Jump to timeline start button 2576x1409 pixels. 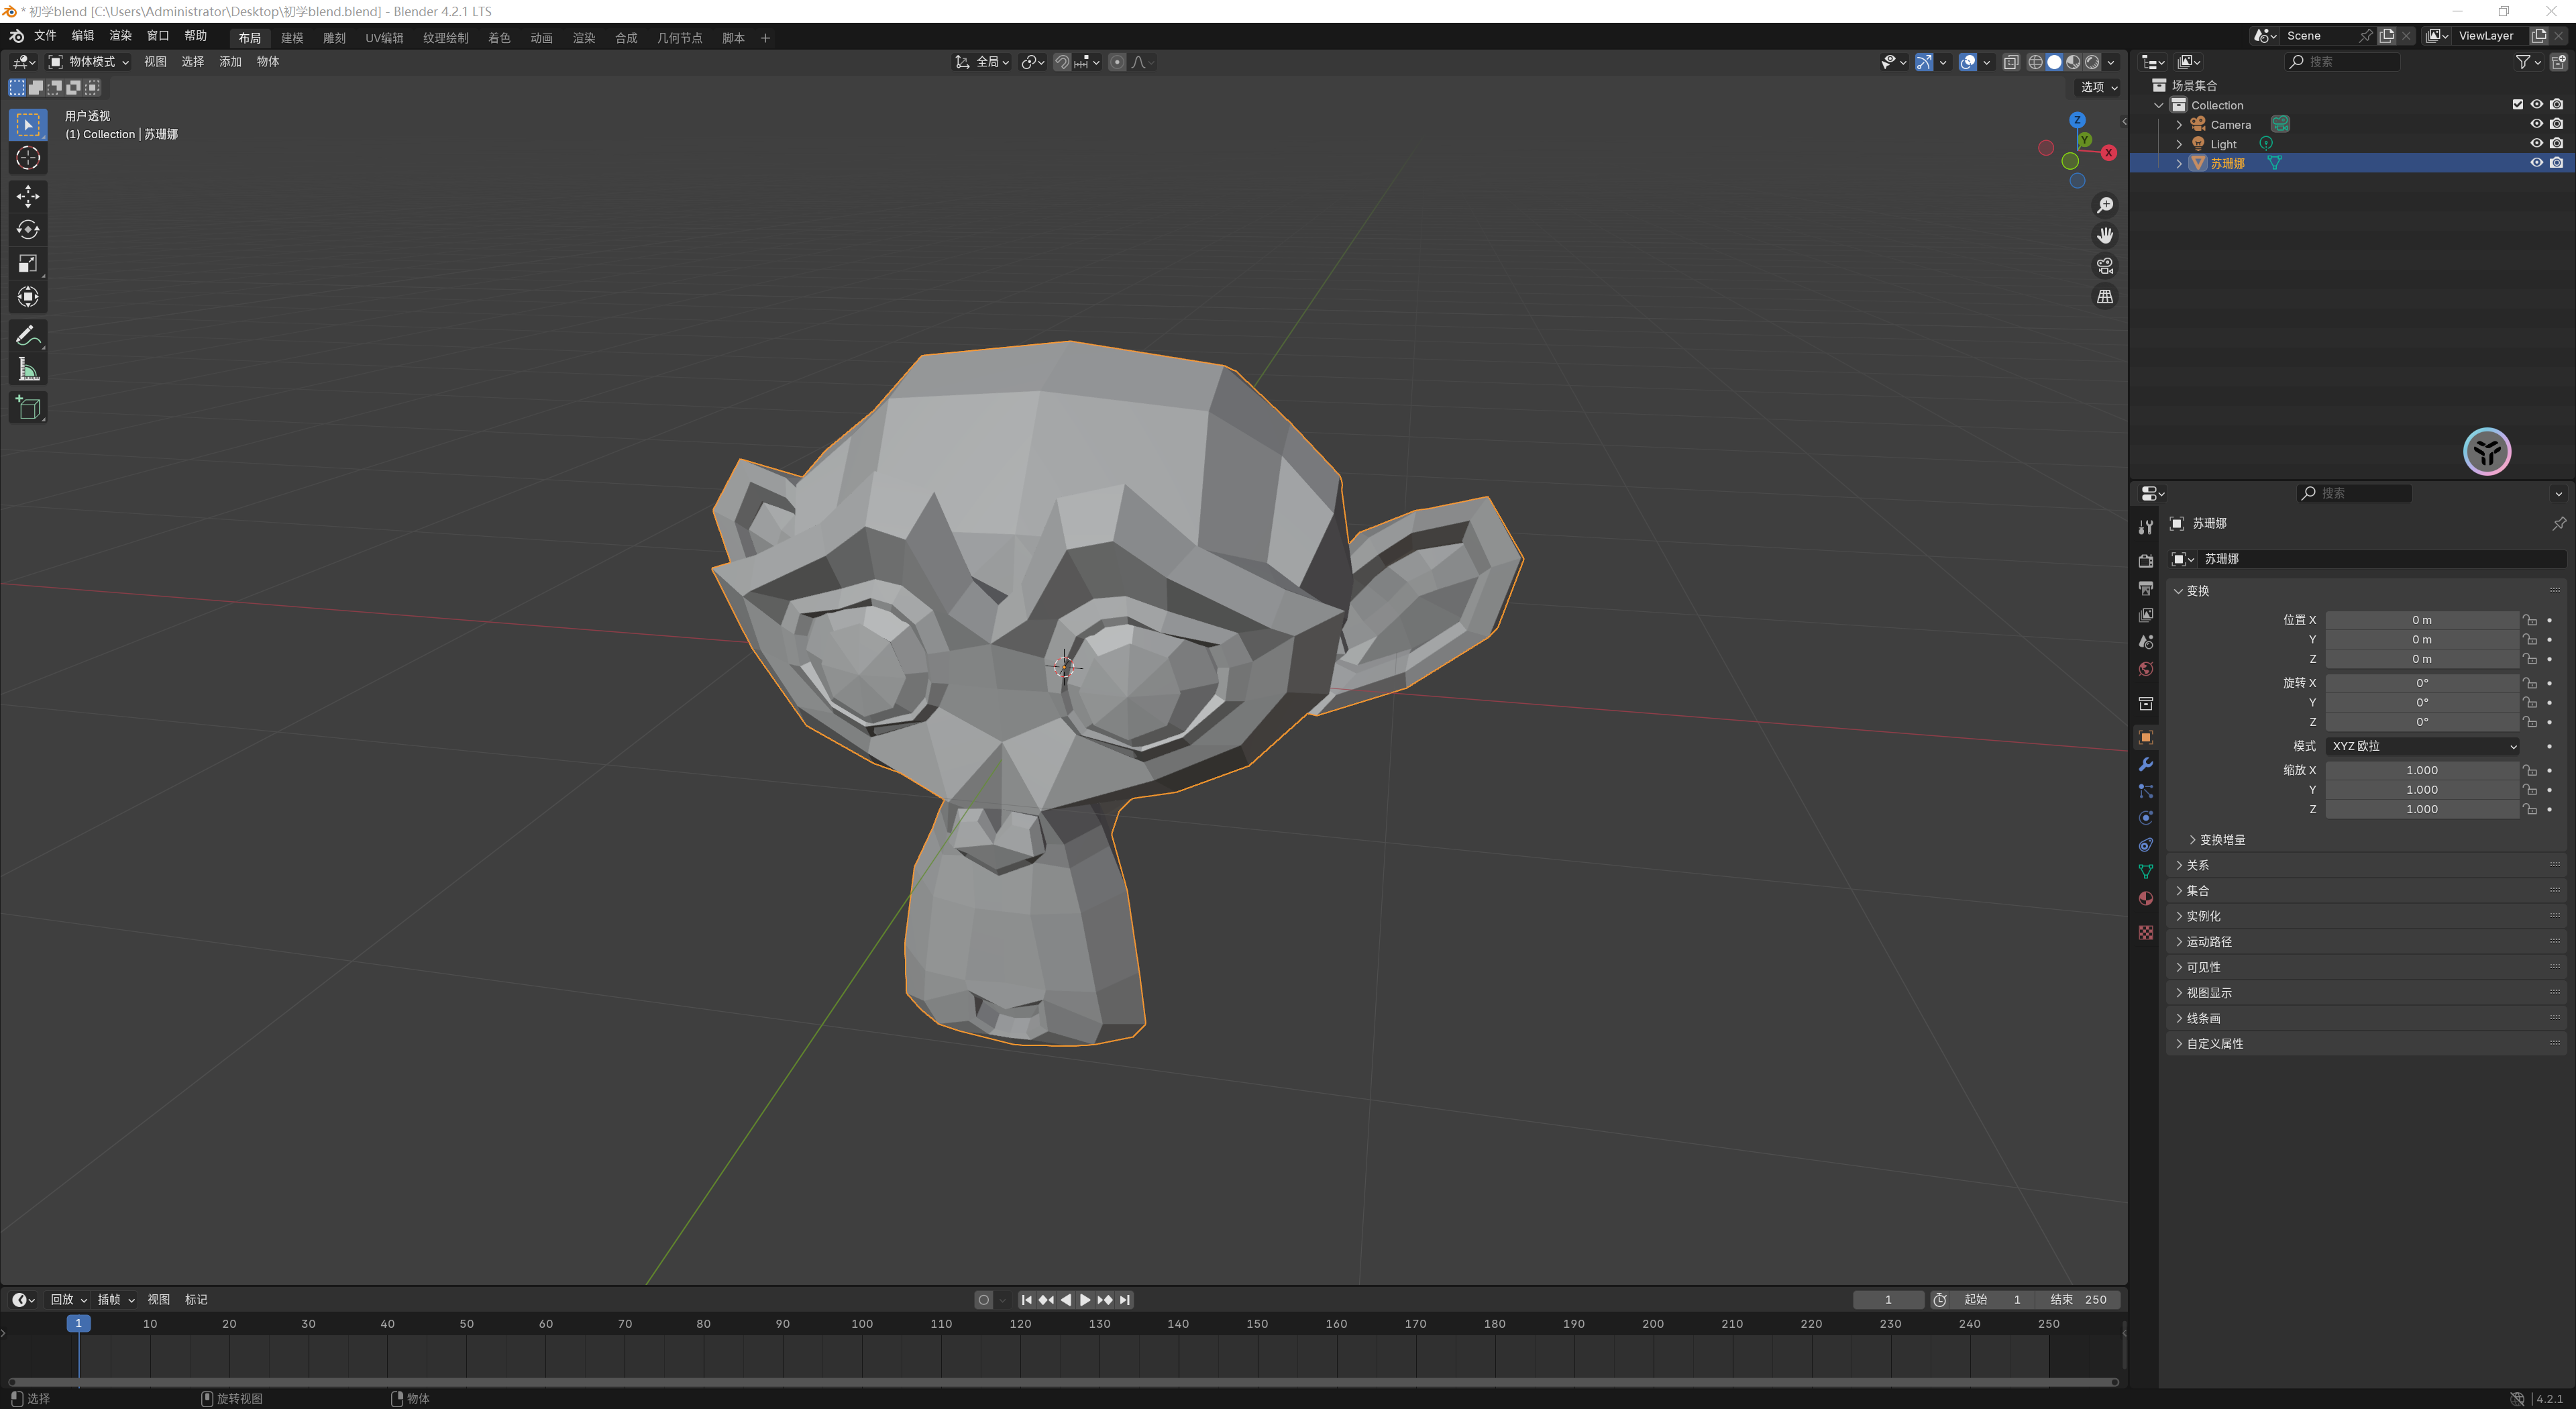pyautogui.click(x=1026, y=1300)
